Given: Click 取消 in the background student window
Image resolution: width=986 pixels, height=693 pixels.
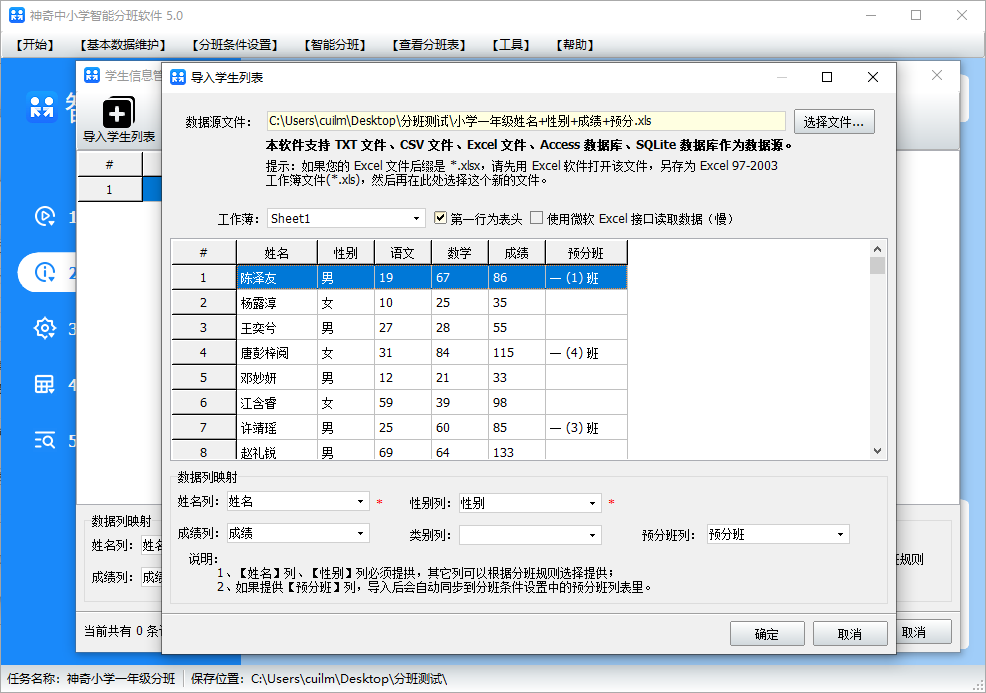Looking at the screenshot, I should [x=923, y=632].
